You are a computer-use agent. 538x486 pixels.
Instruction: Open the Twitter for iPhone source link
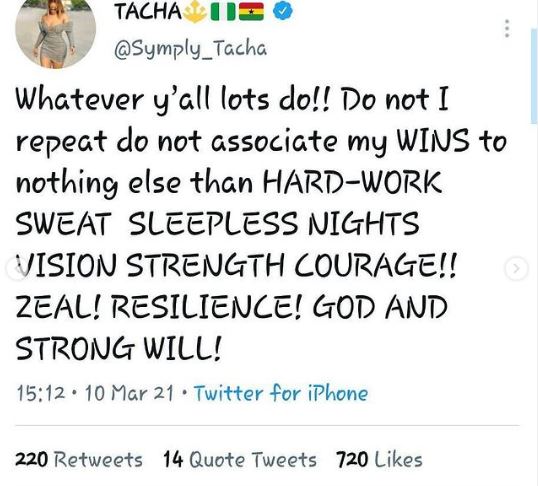(281, 393)
